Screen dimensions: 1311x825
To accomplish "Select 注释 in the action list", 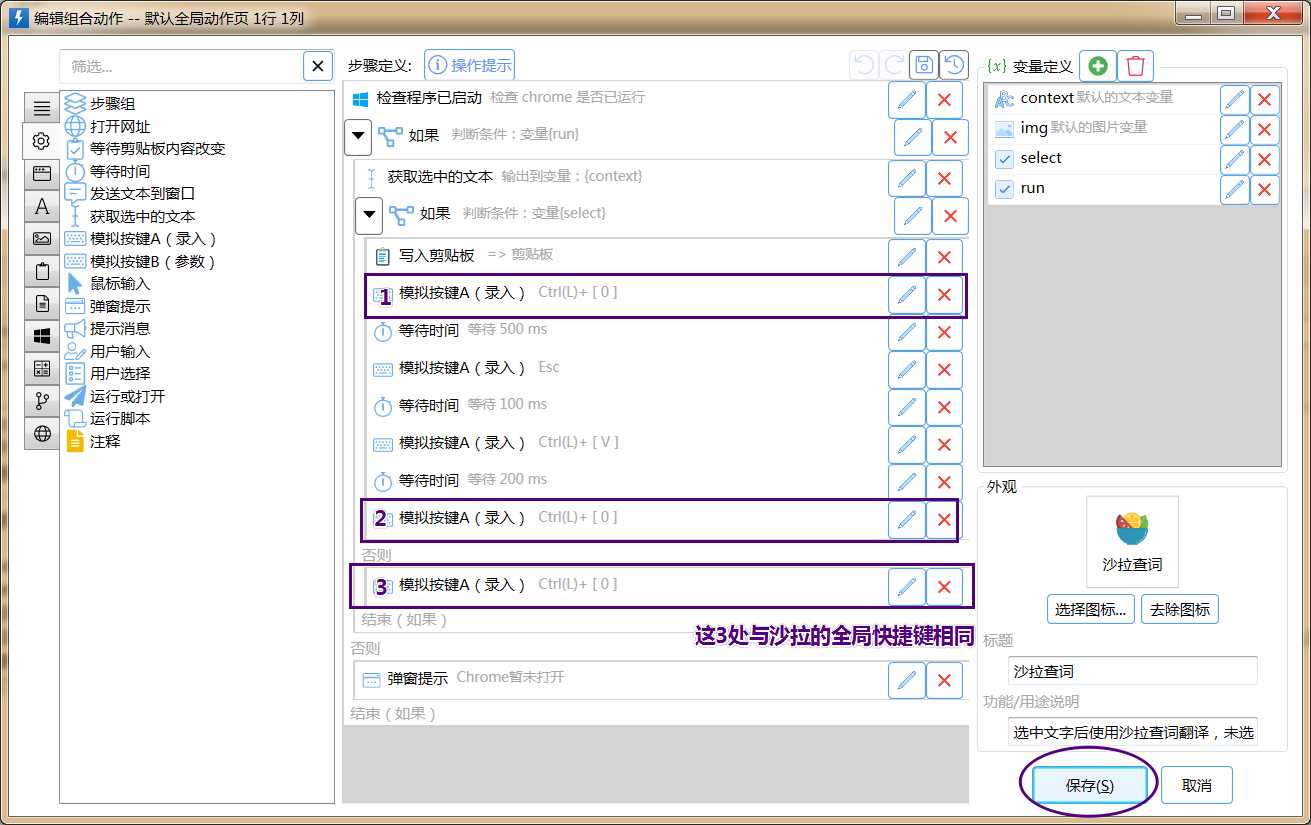I will pos(105,441).
